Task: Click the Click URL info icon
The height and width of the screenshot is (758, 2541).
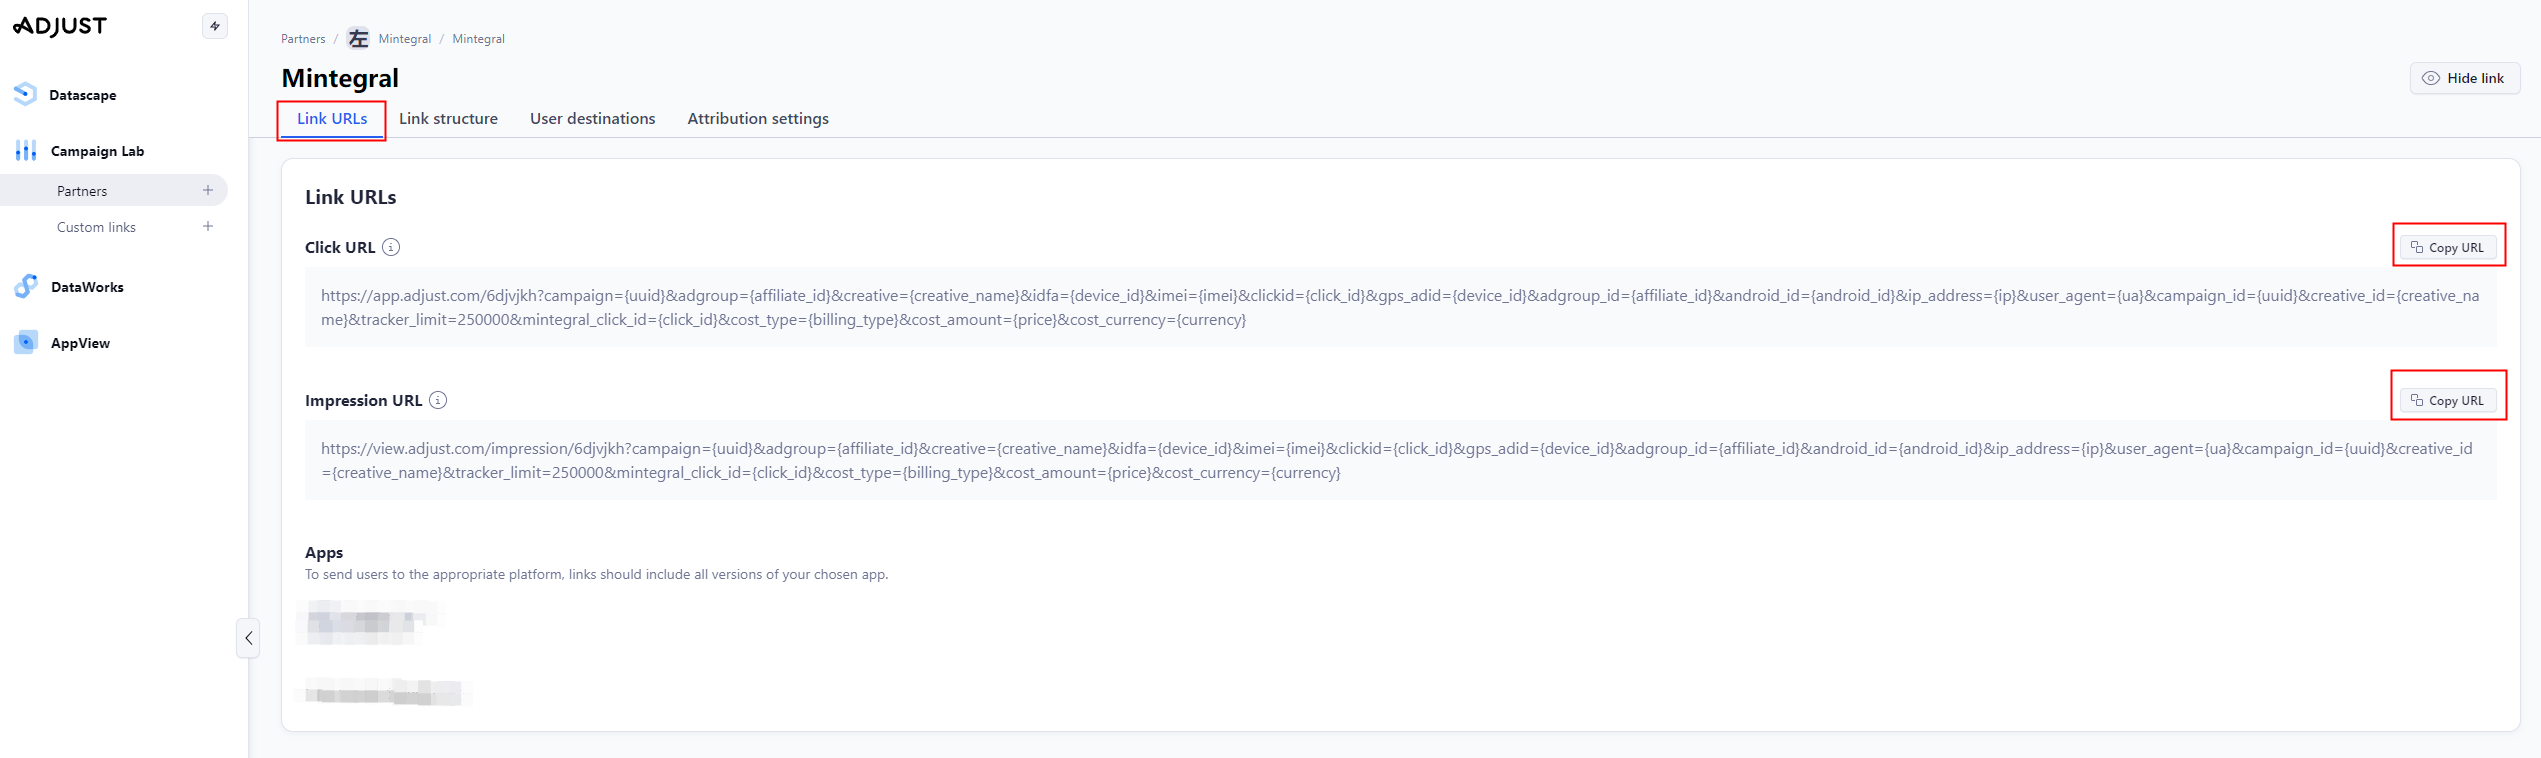Action: pyautogui.click(x=391, y=247)
